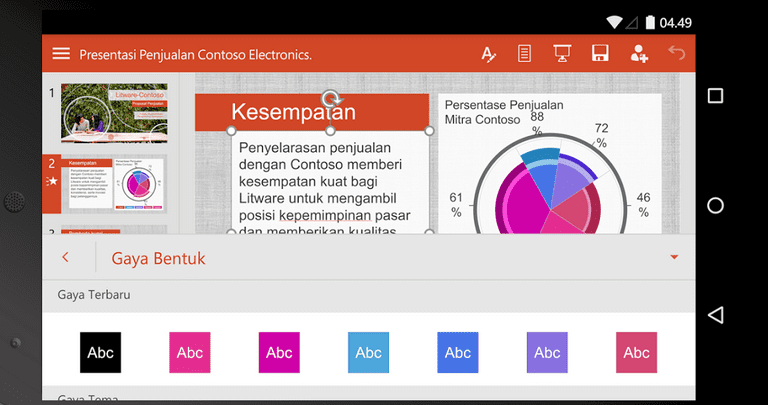Undo the last action with the arrow icon

tap(676, 52)
